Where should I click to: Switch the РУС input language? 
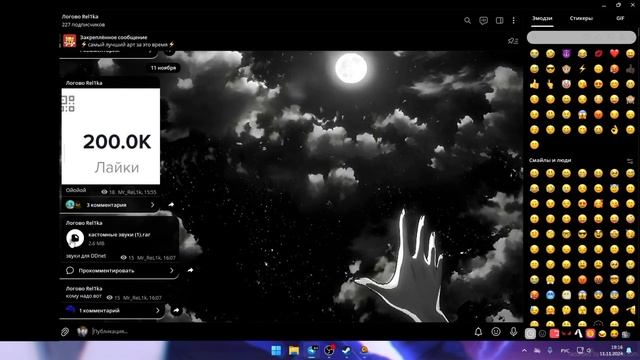point(565,351)
